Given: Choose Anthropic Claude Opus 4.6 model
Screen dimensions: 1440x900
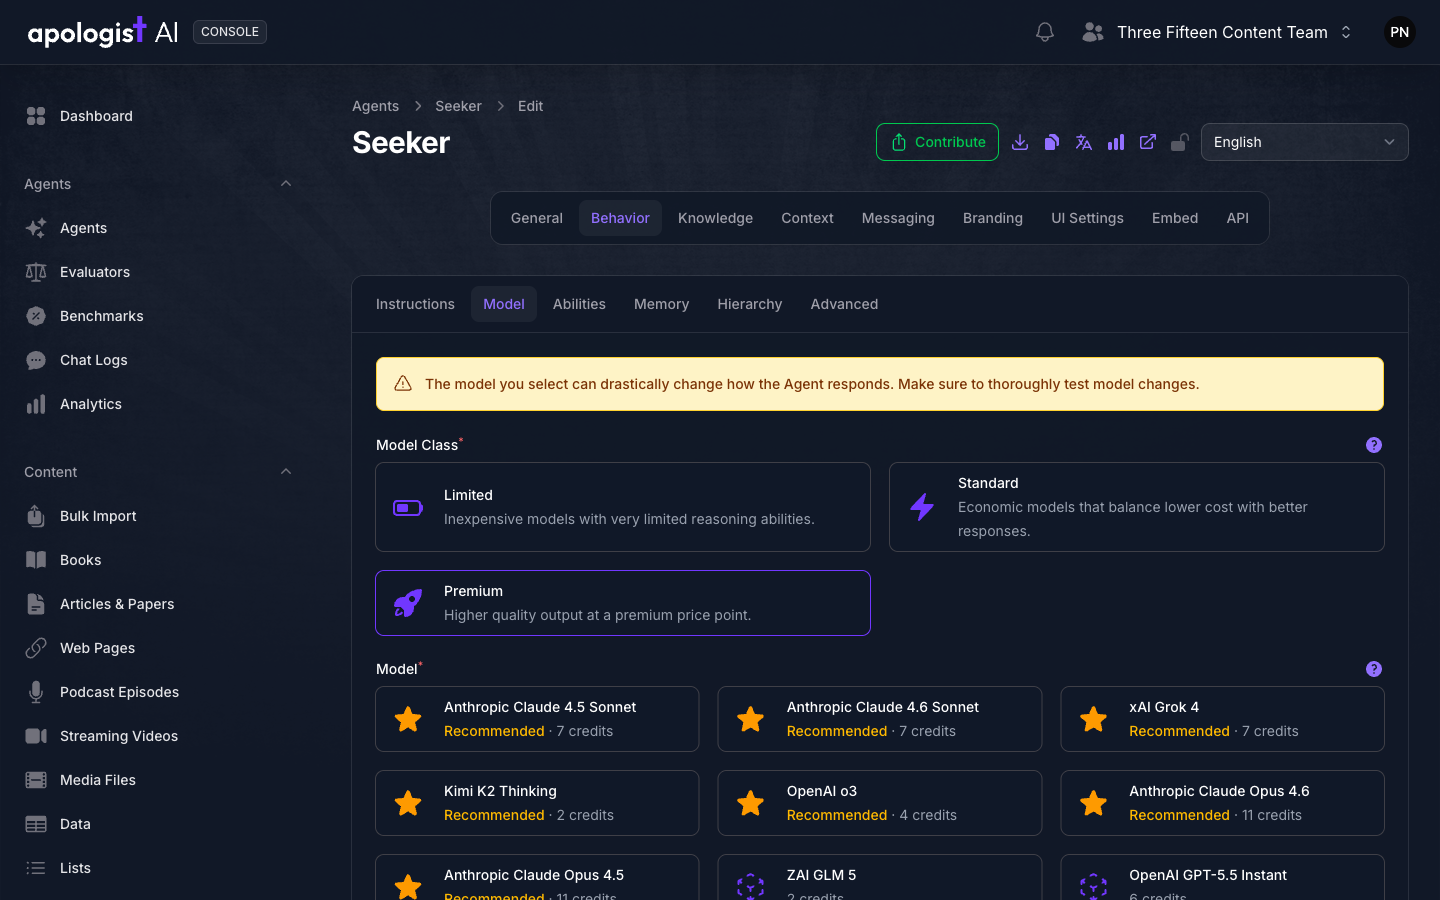Looking at the screenshot, I should coord(1223,803).
